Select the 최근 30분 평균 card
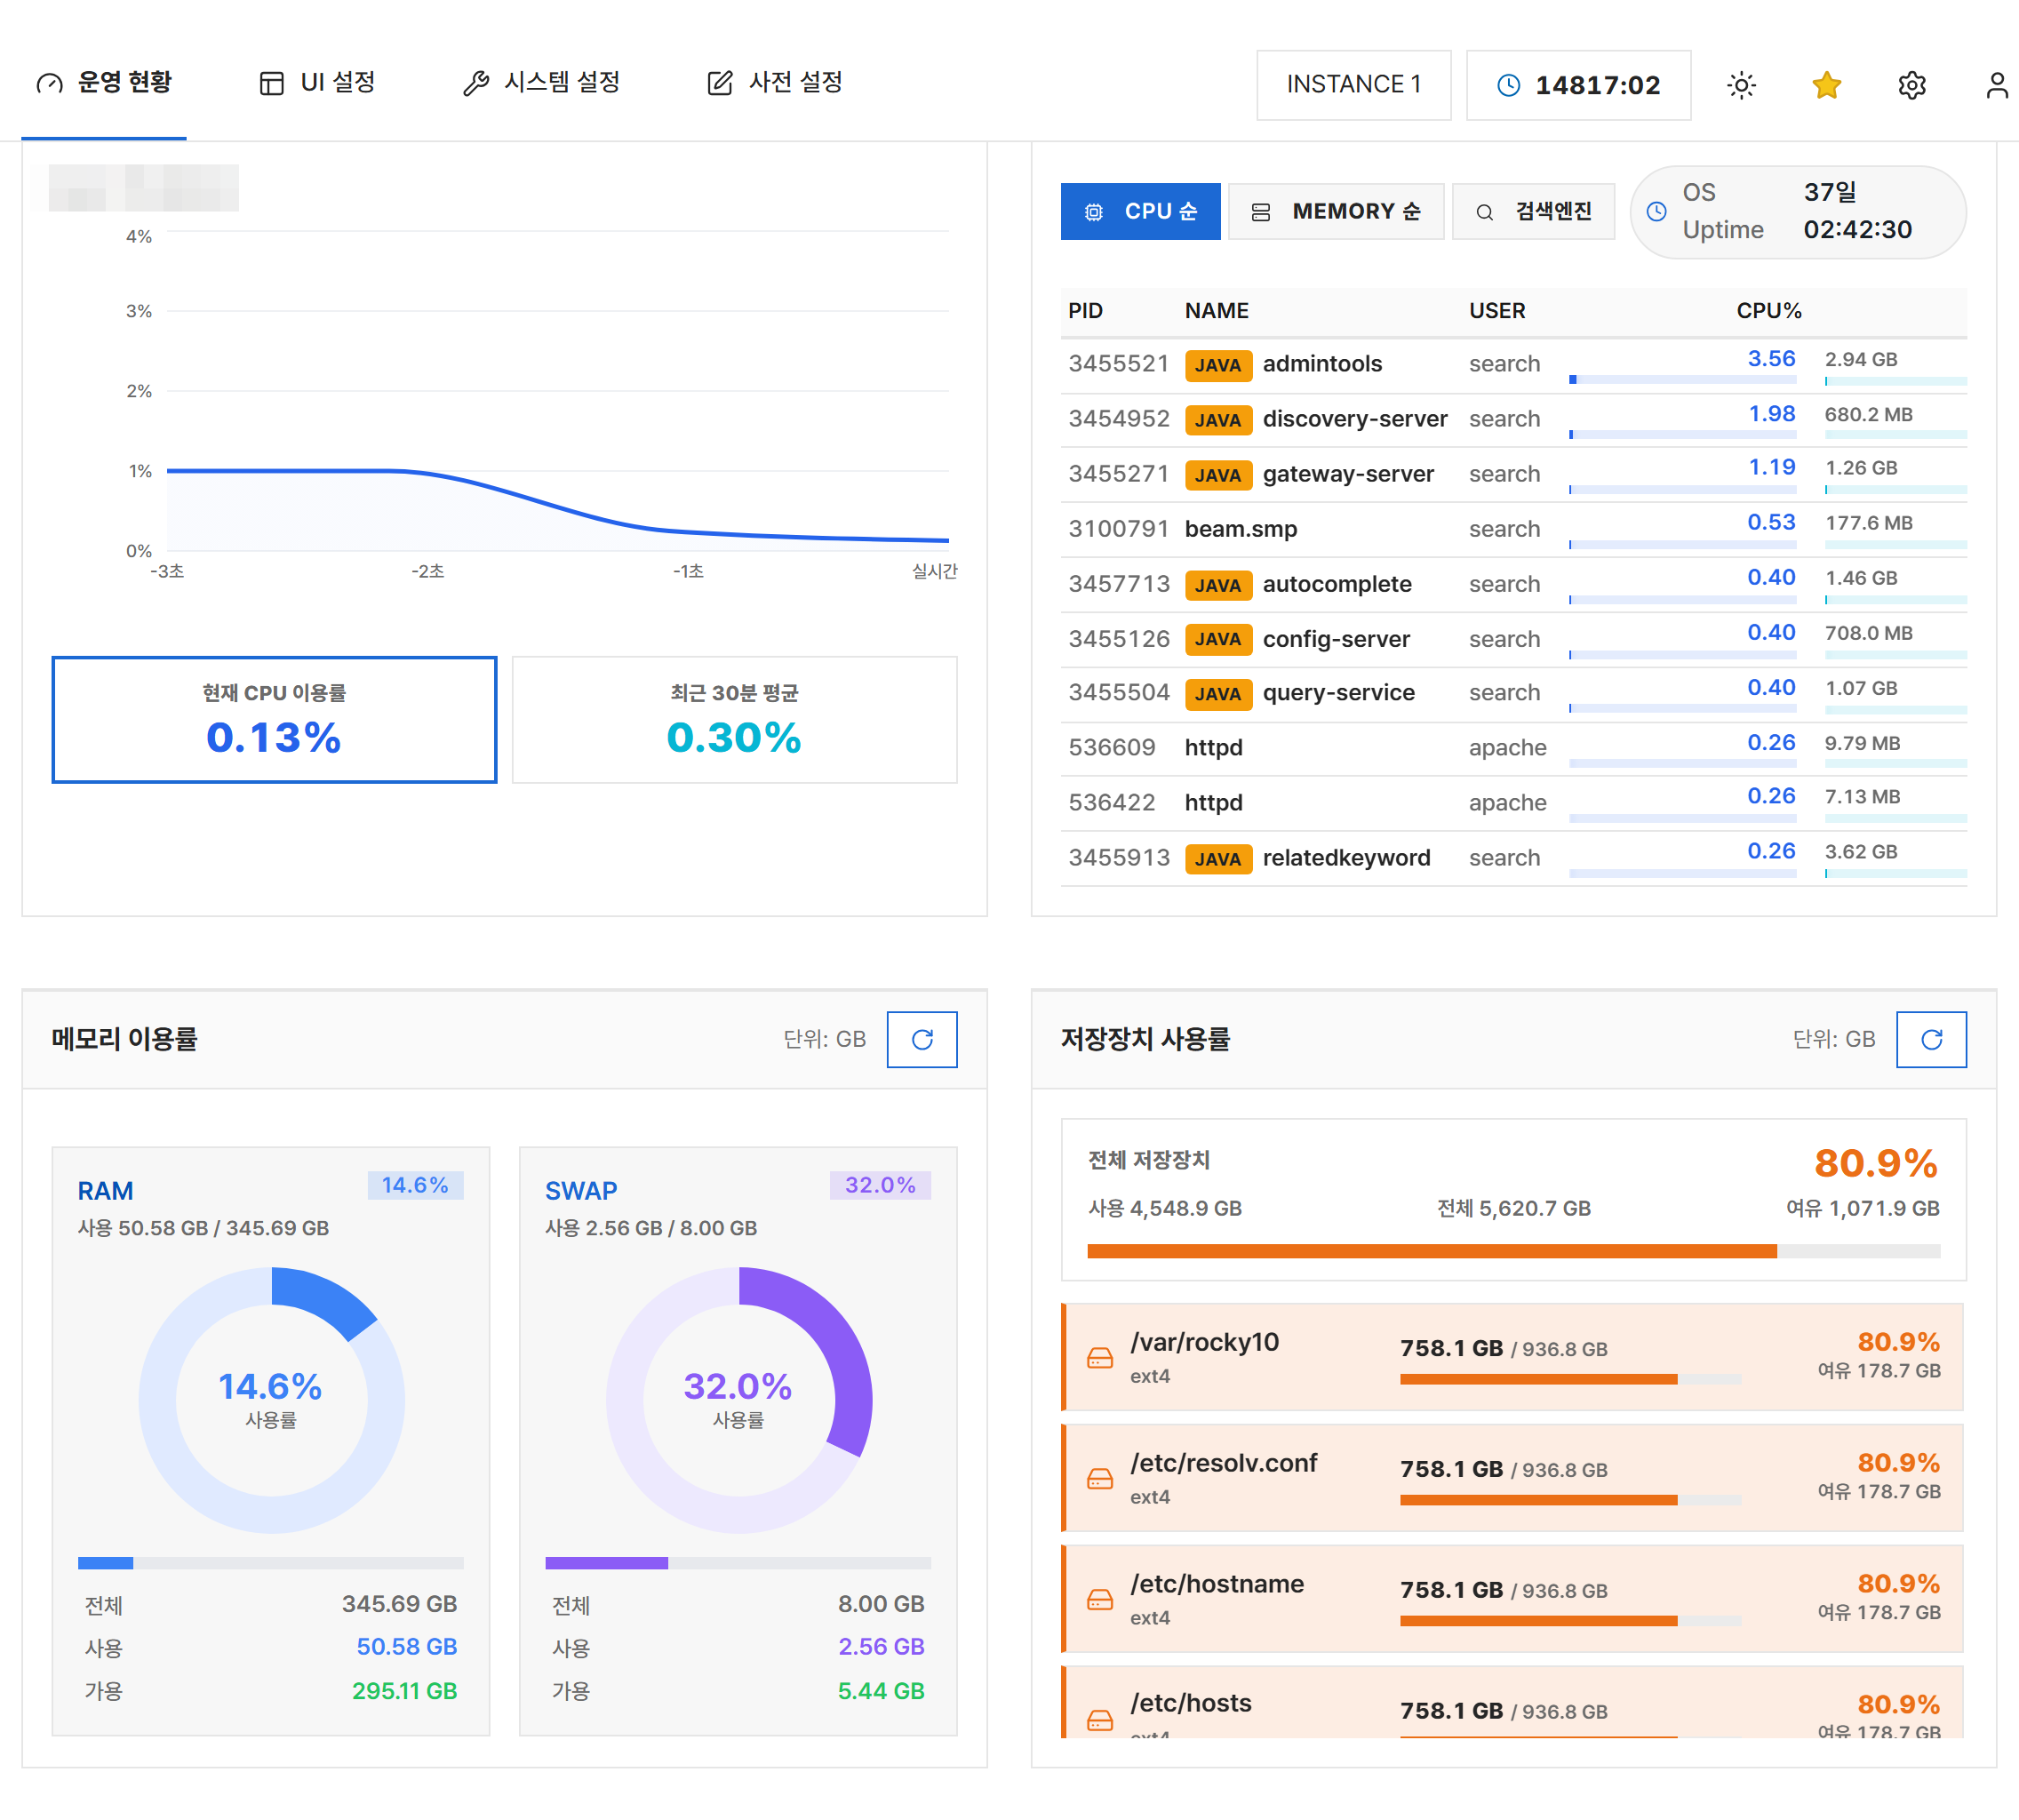The height and width of the screenshot is (1820, 2019). (734, 719)
